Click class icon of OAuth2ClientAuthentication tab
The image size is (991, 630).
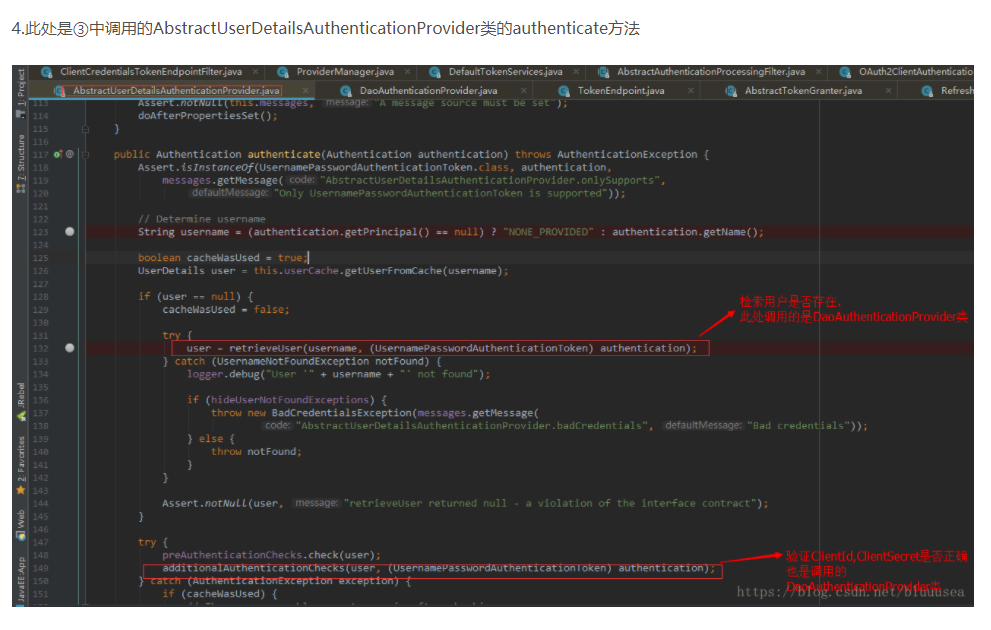tap(845, 72)
